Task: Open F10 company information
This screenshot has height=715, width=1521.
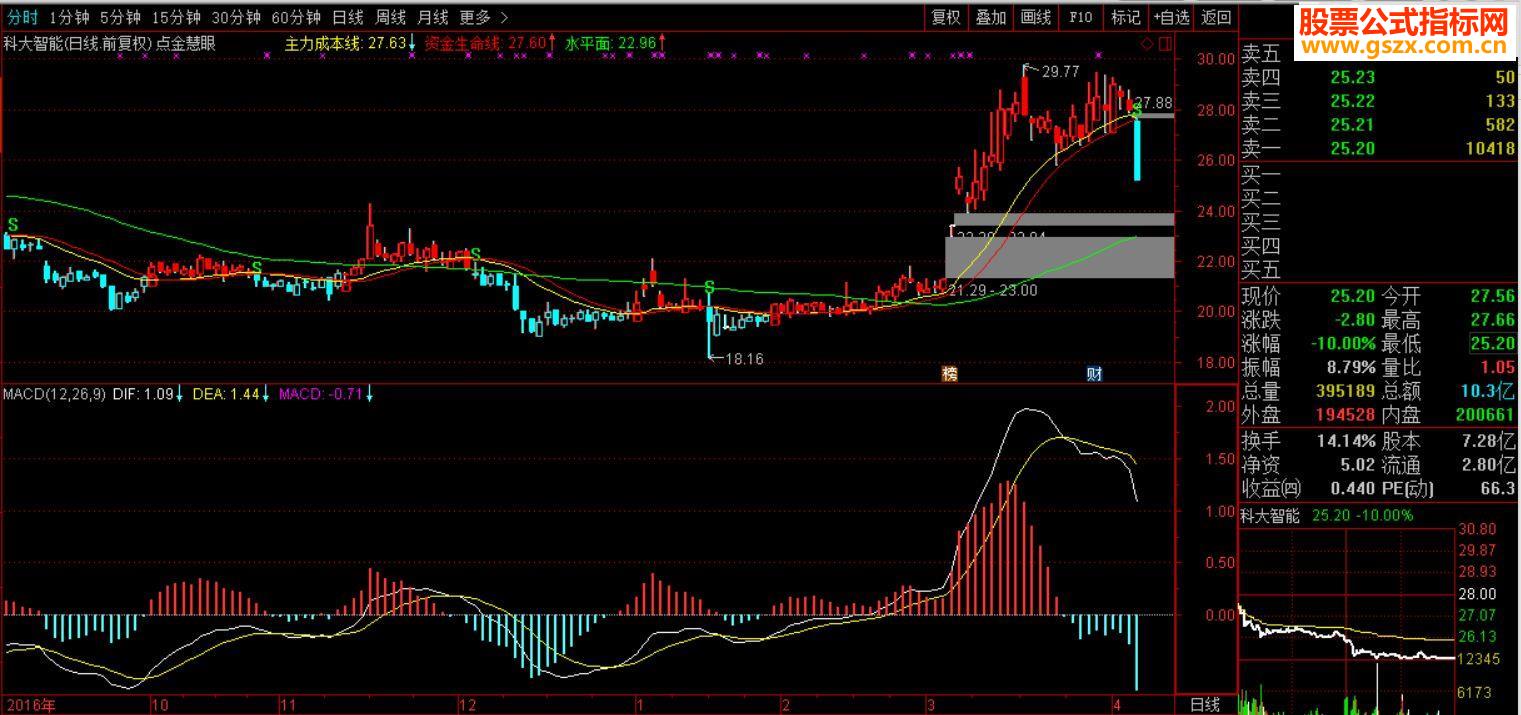Action: pos(1081,17)
